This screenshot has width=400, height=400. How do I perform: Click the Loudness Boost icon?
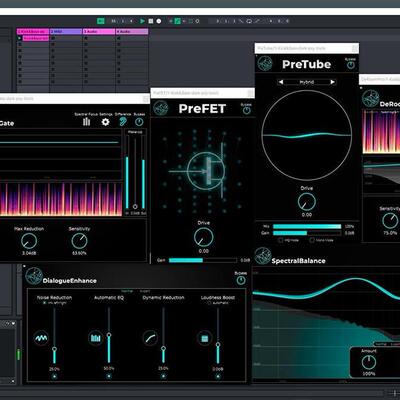click(x=204, y=338)
